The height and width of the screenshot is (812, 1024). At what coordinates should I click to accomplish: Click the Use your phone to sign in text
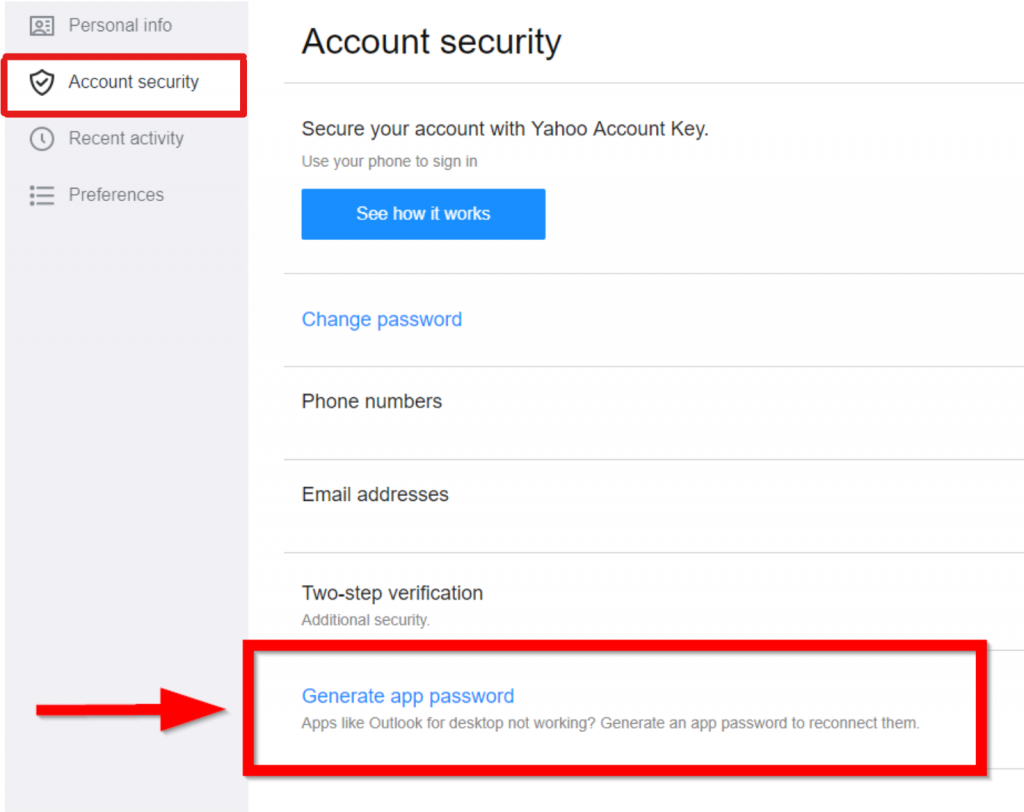(389, 161)
